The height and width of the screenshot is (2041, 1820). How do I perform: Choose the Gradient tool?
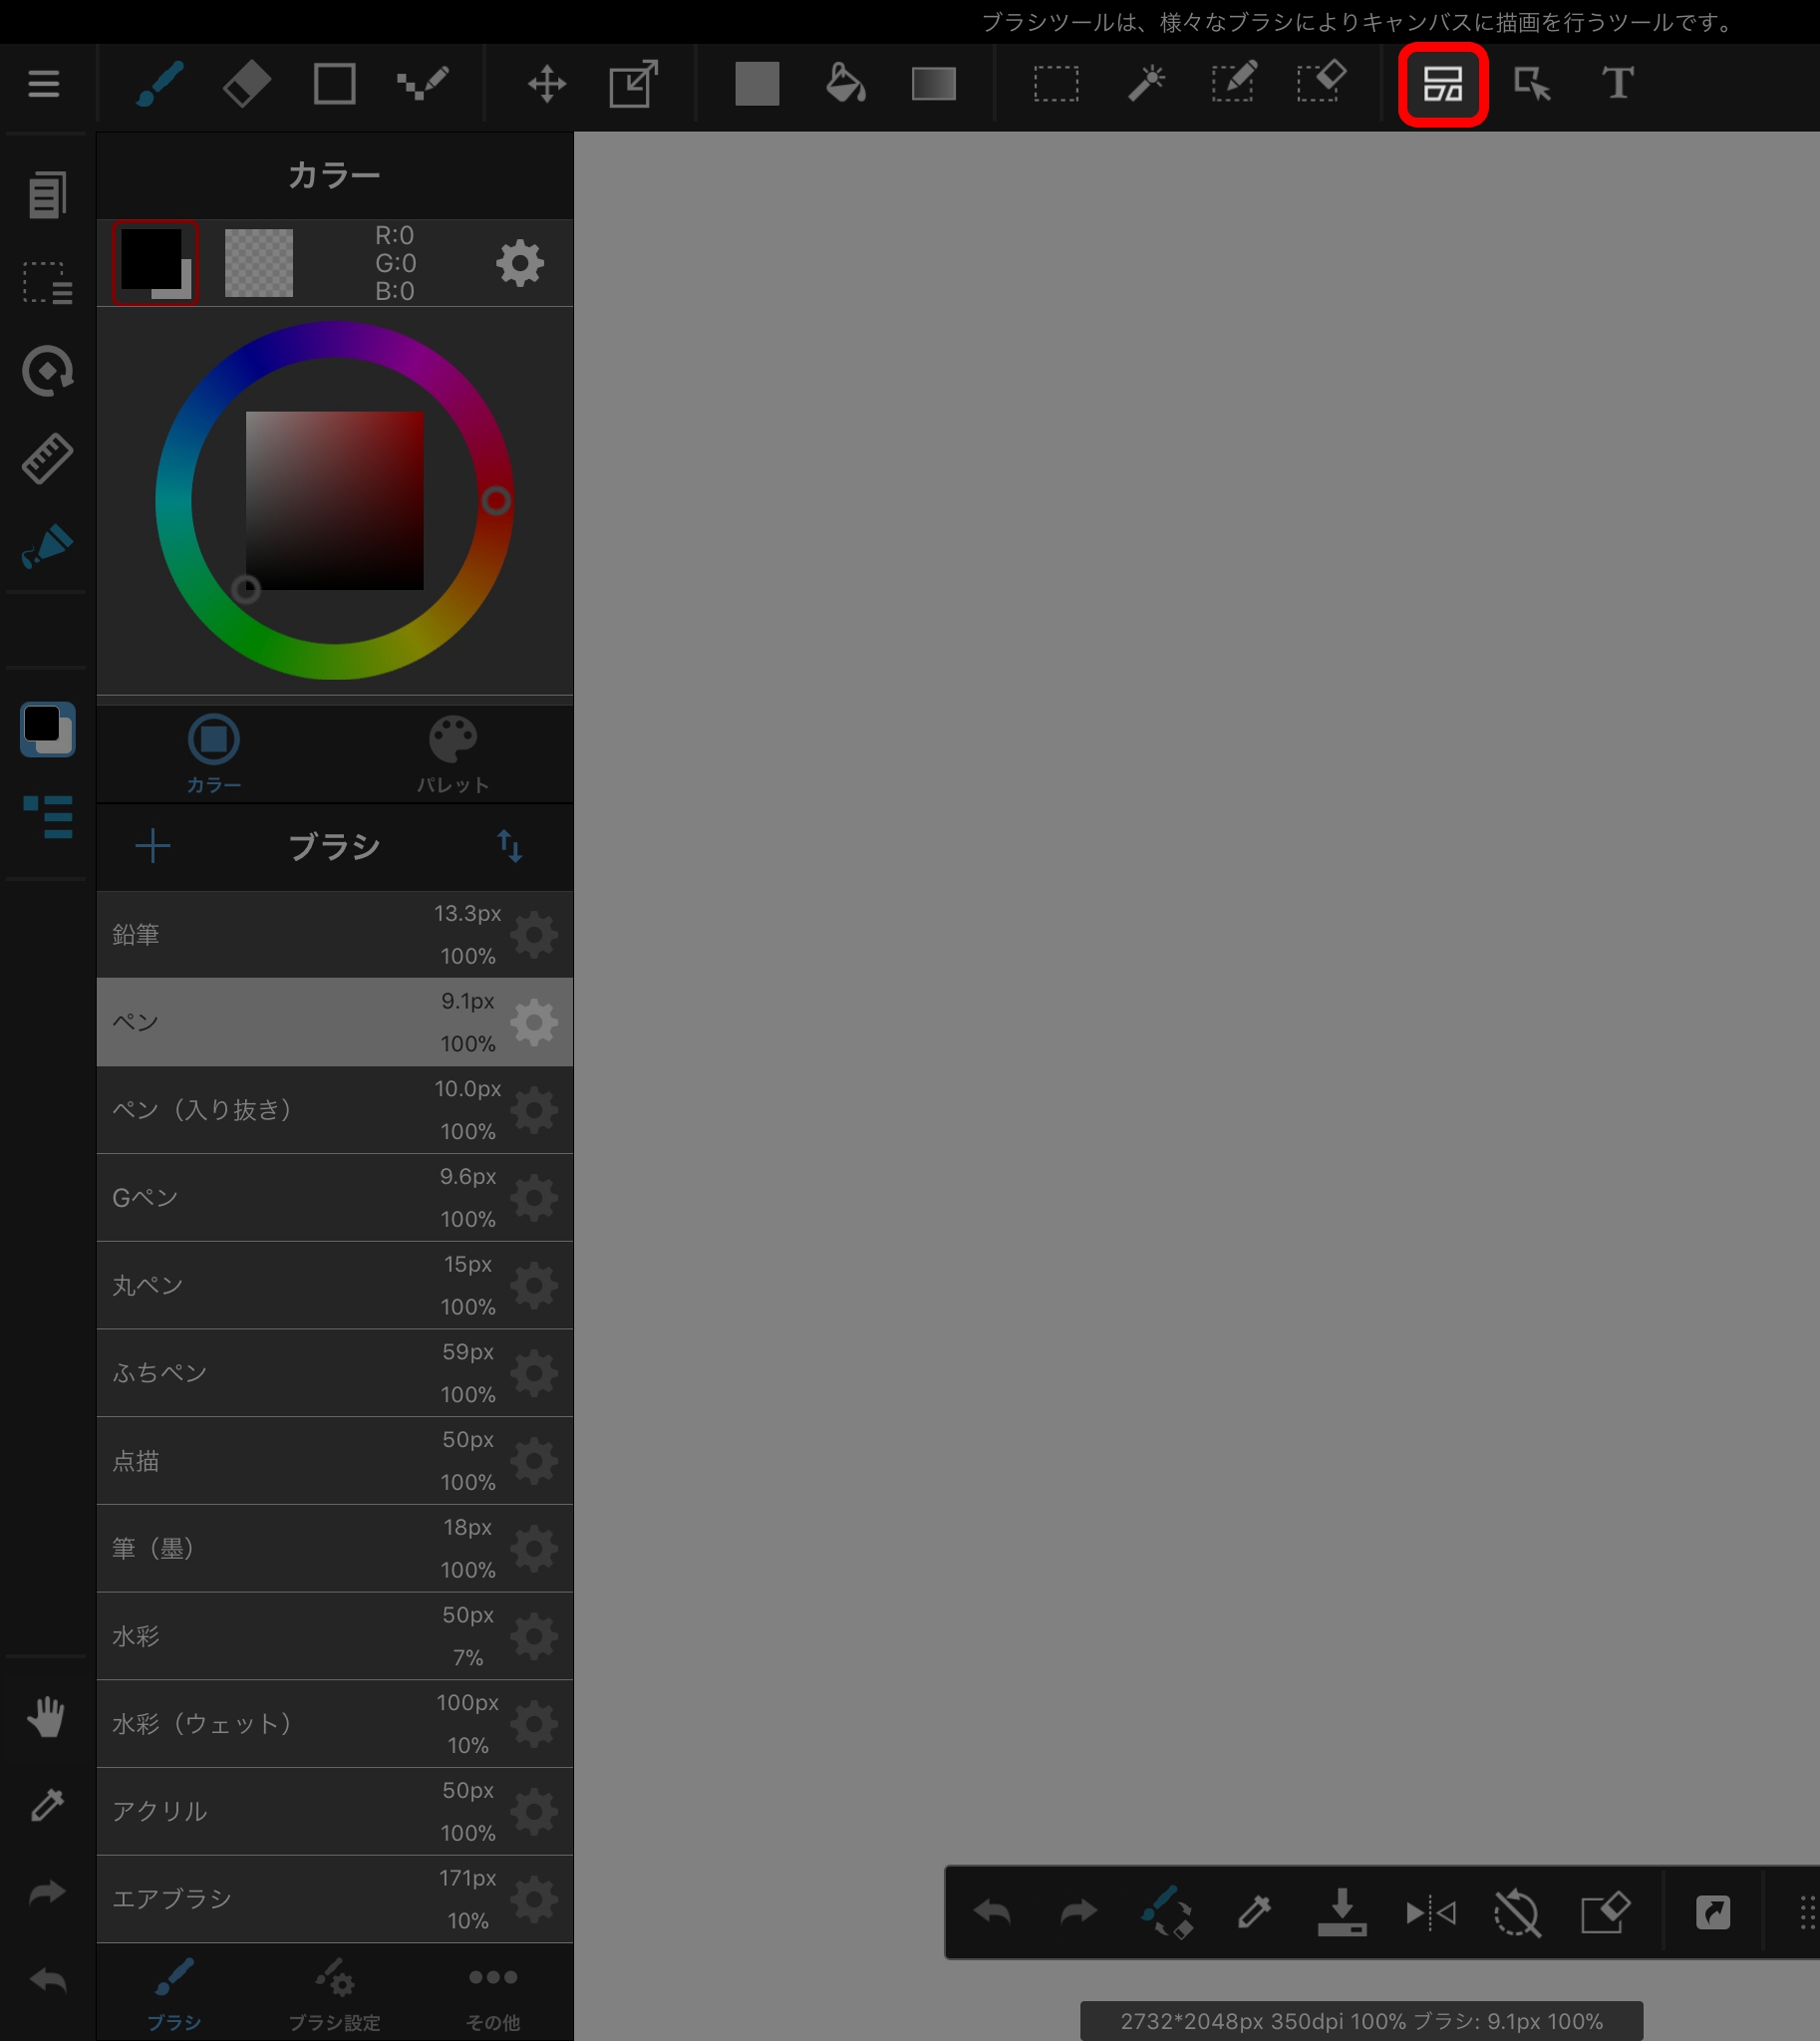point(933,84)
